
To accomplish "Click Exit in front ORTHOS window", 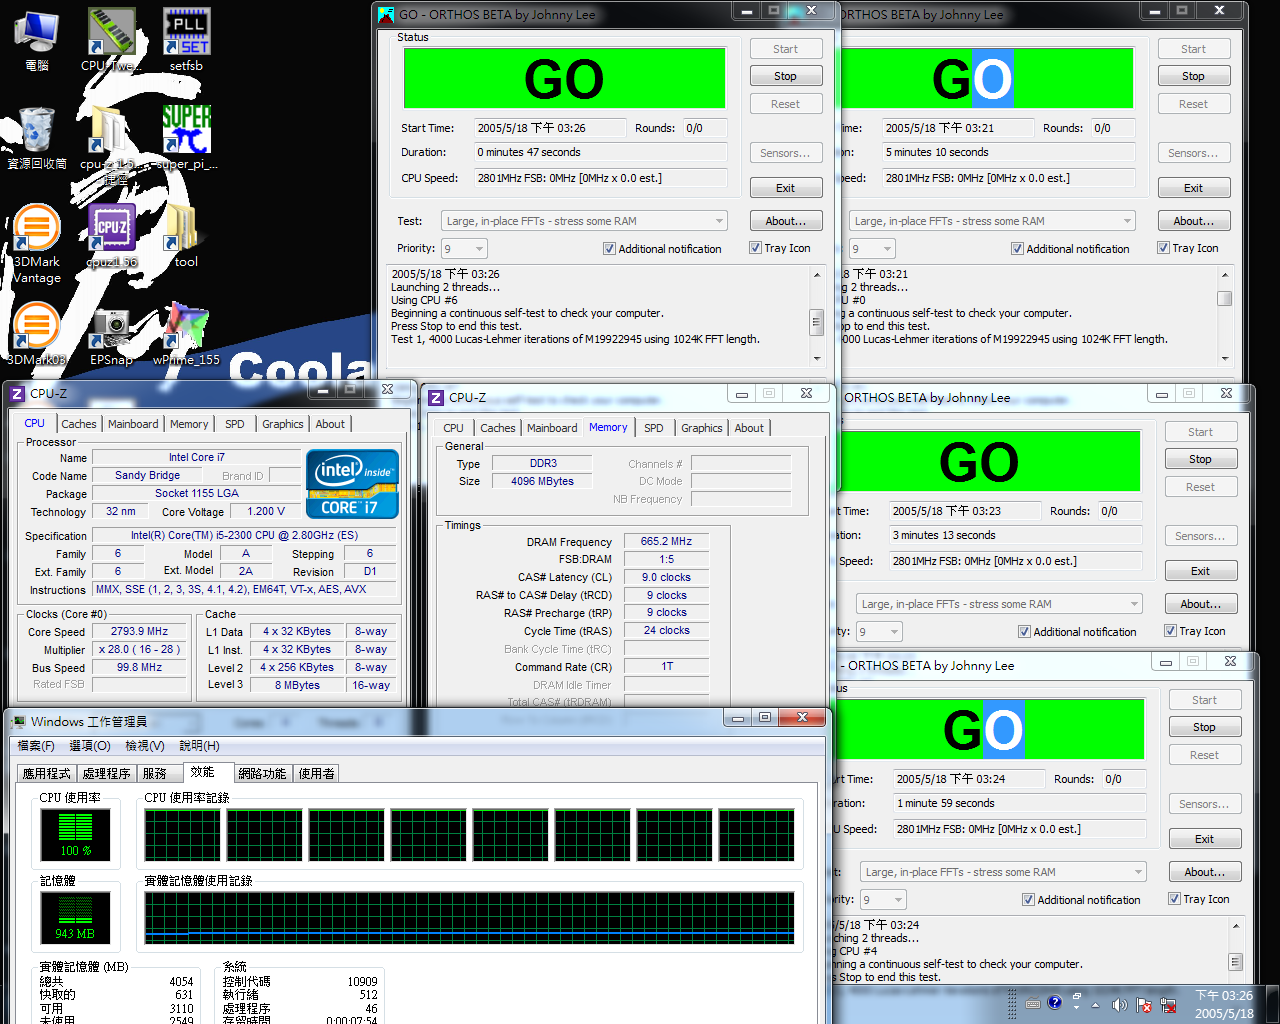I will tap(786, 188).
